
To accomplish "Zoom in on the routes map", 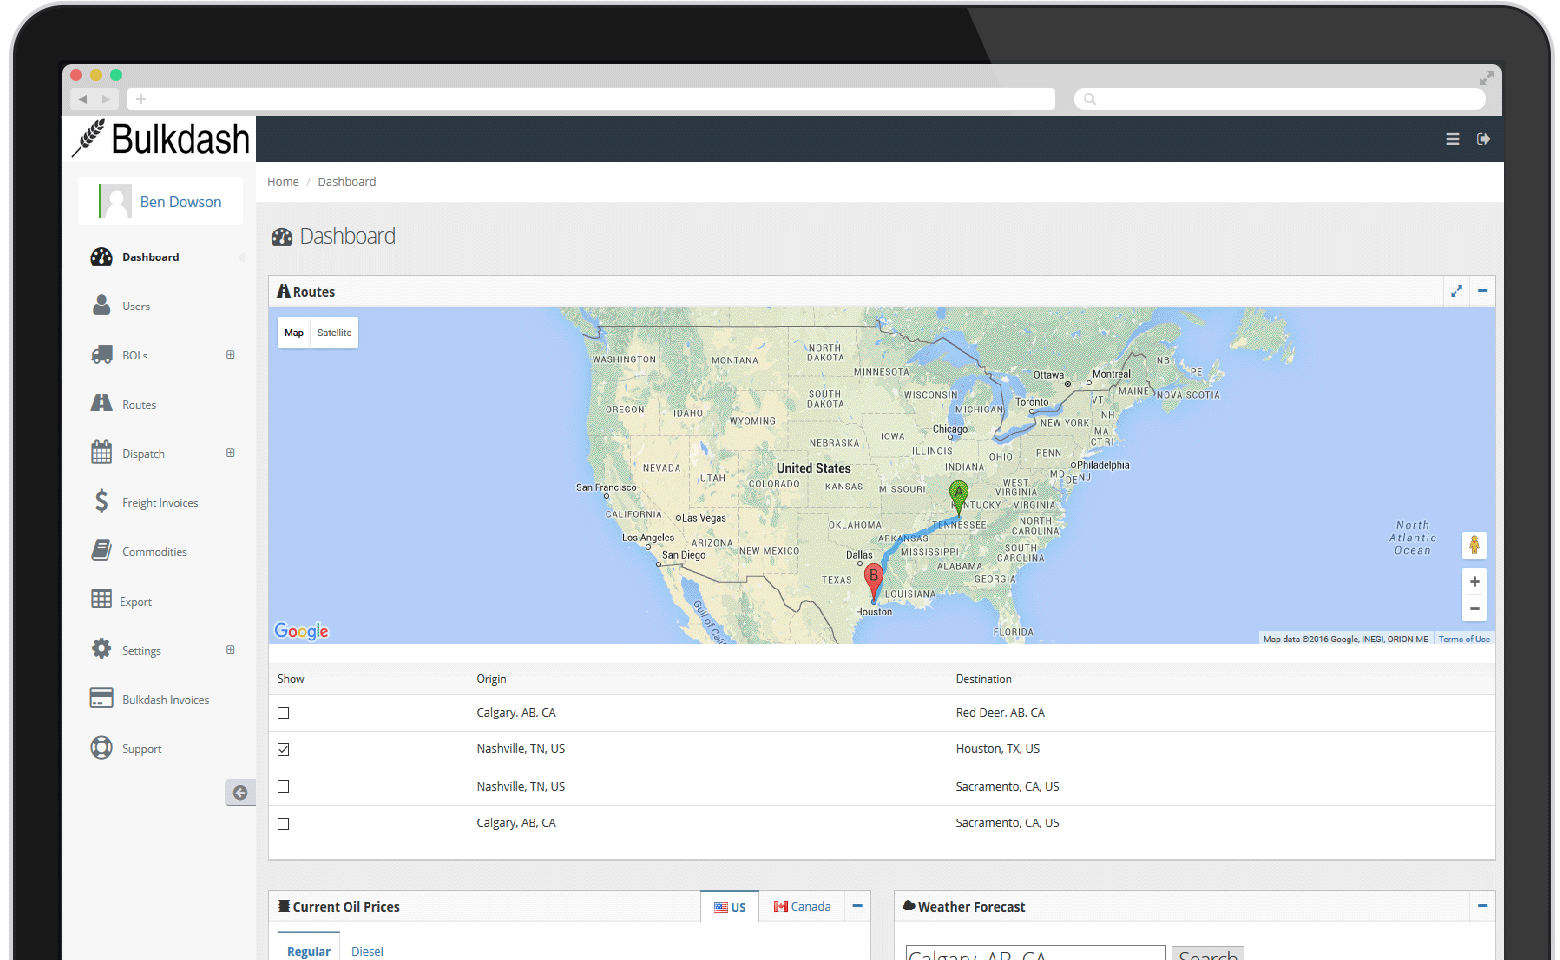I will click(x=1474, y=582).
